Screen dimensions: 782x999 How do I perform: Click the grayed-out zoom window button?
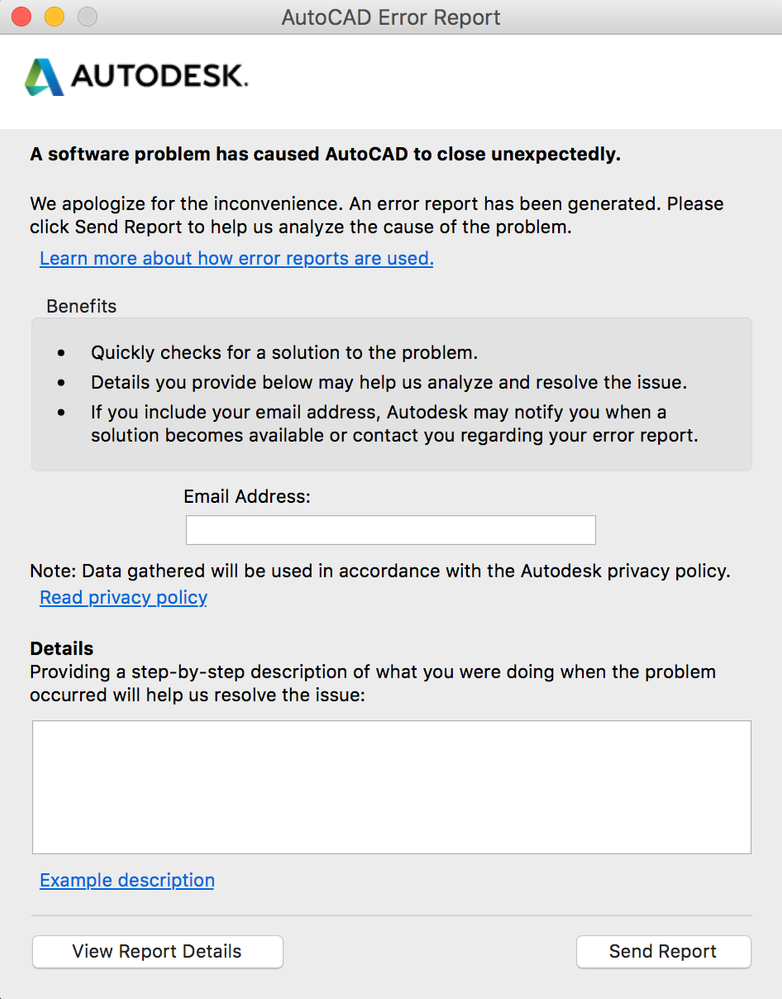87,17
